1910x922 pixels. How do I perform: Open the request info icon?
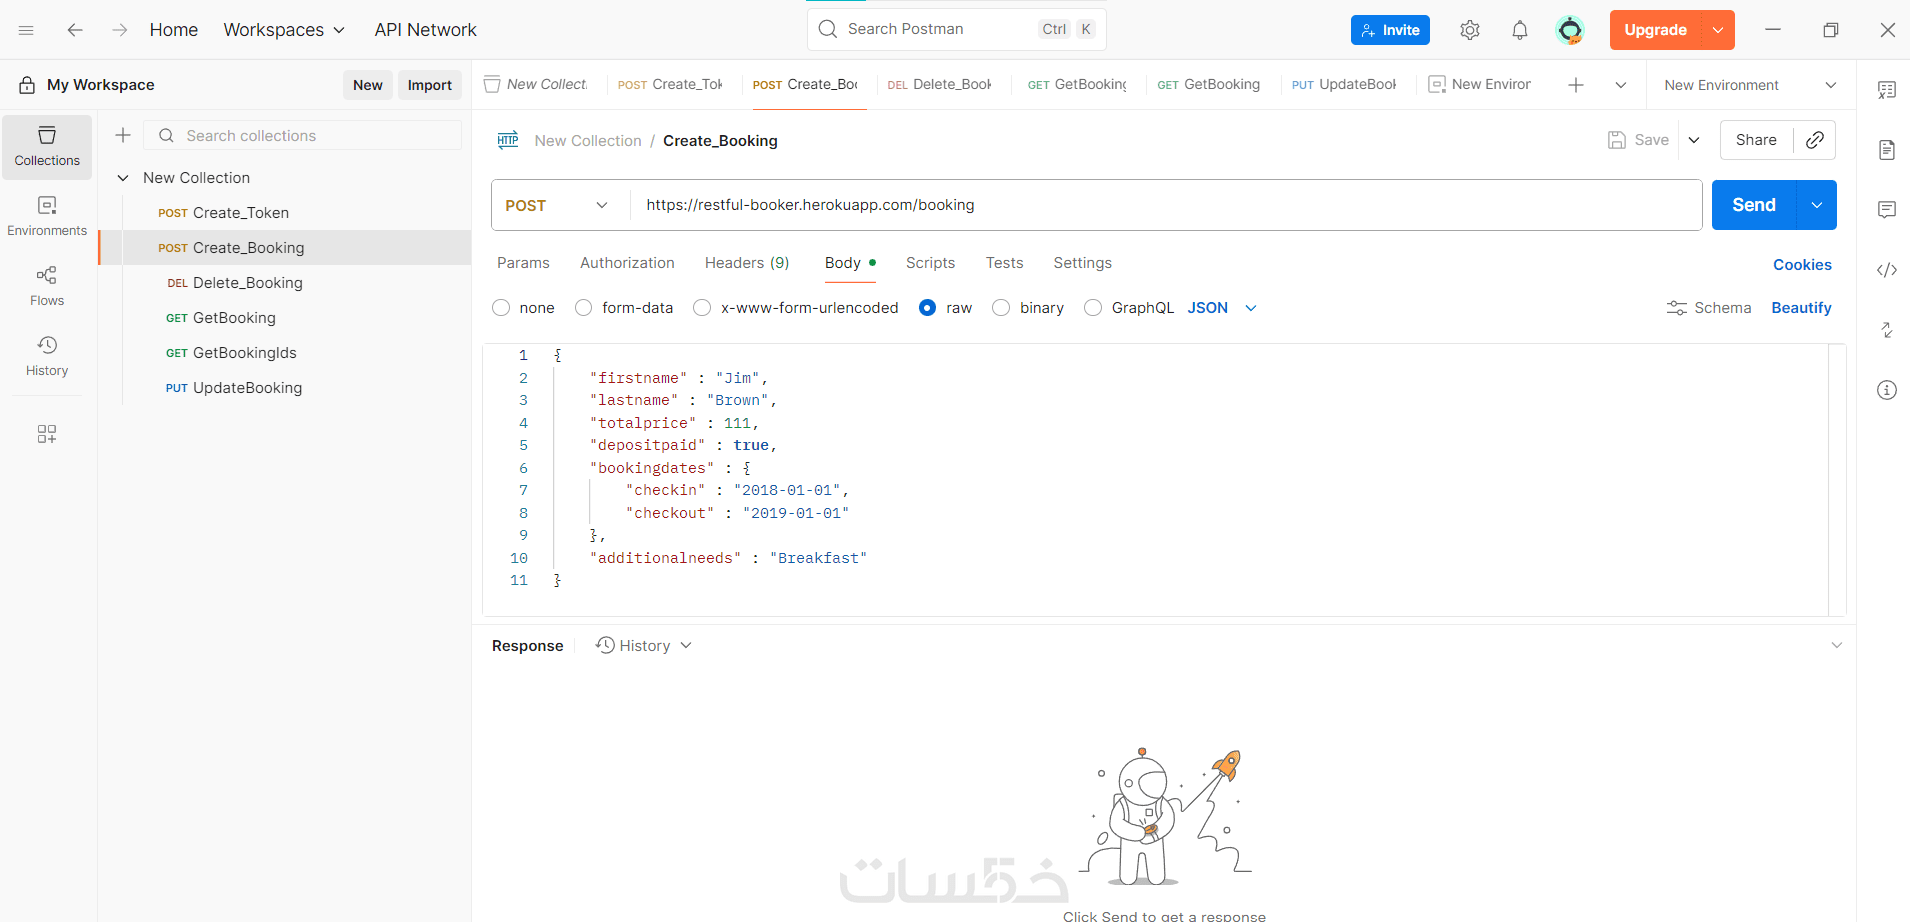(1887, 390)
